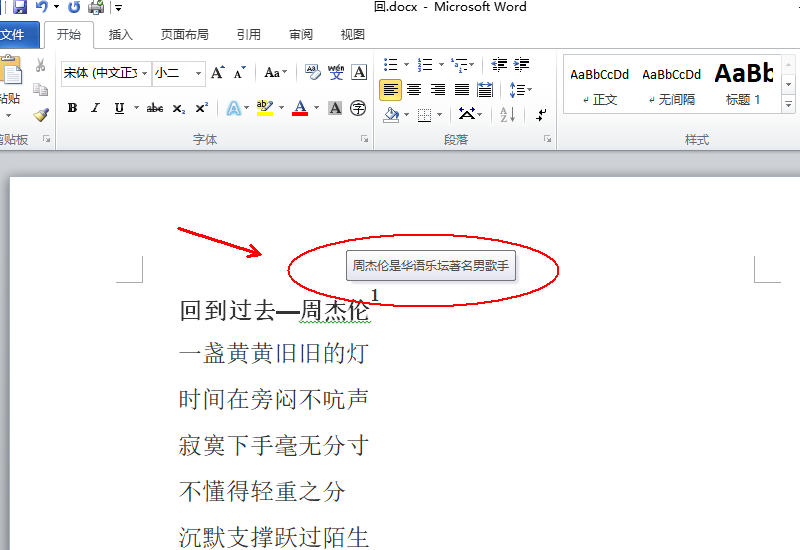Open the text effects glowing A
The height and width of the screenshot is (550, 800).
pyautogui.click(x=234, y=108)
